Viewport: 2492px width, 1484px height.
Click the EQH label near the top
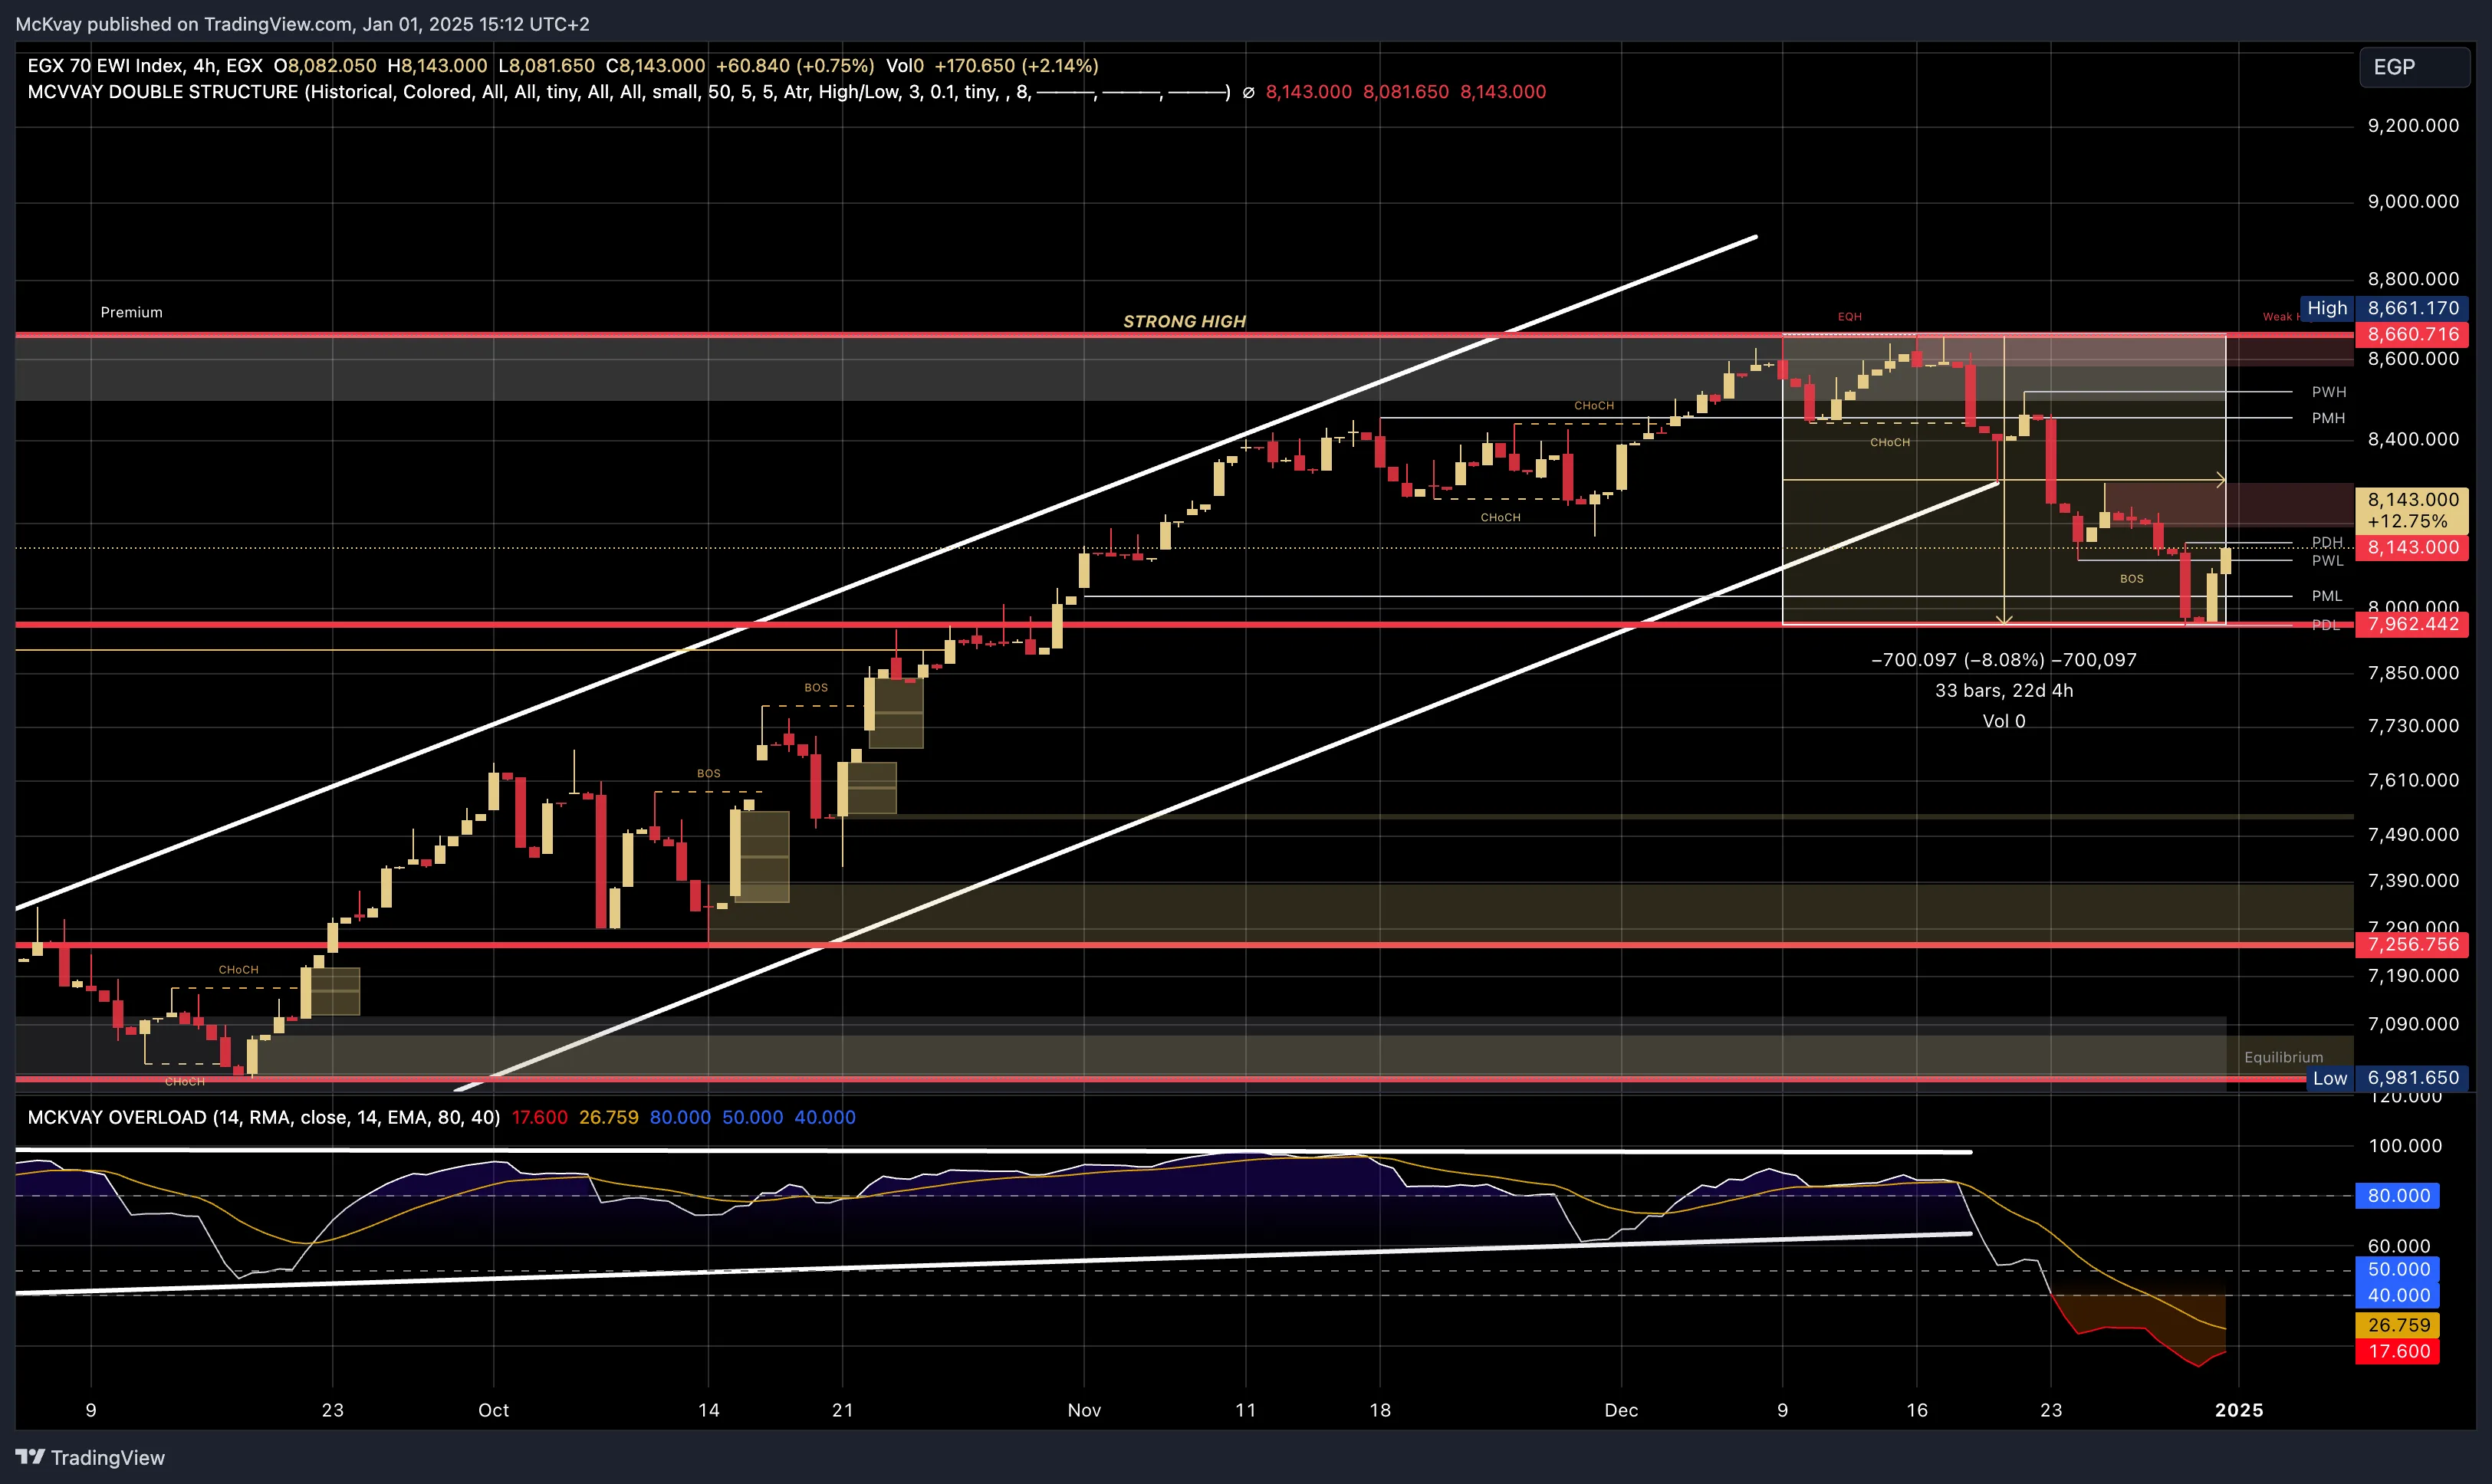[x=1849, y=316]
